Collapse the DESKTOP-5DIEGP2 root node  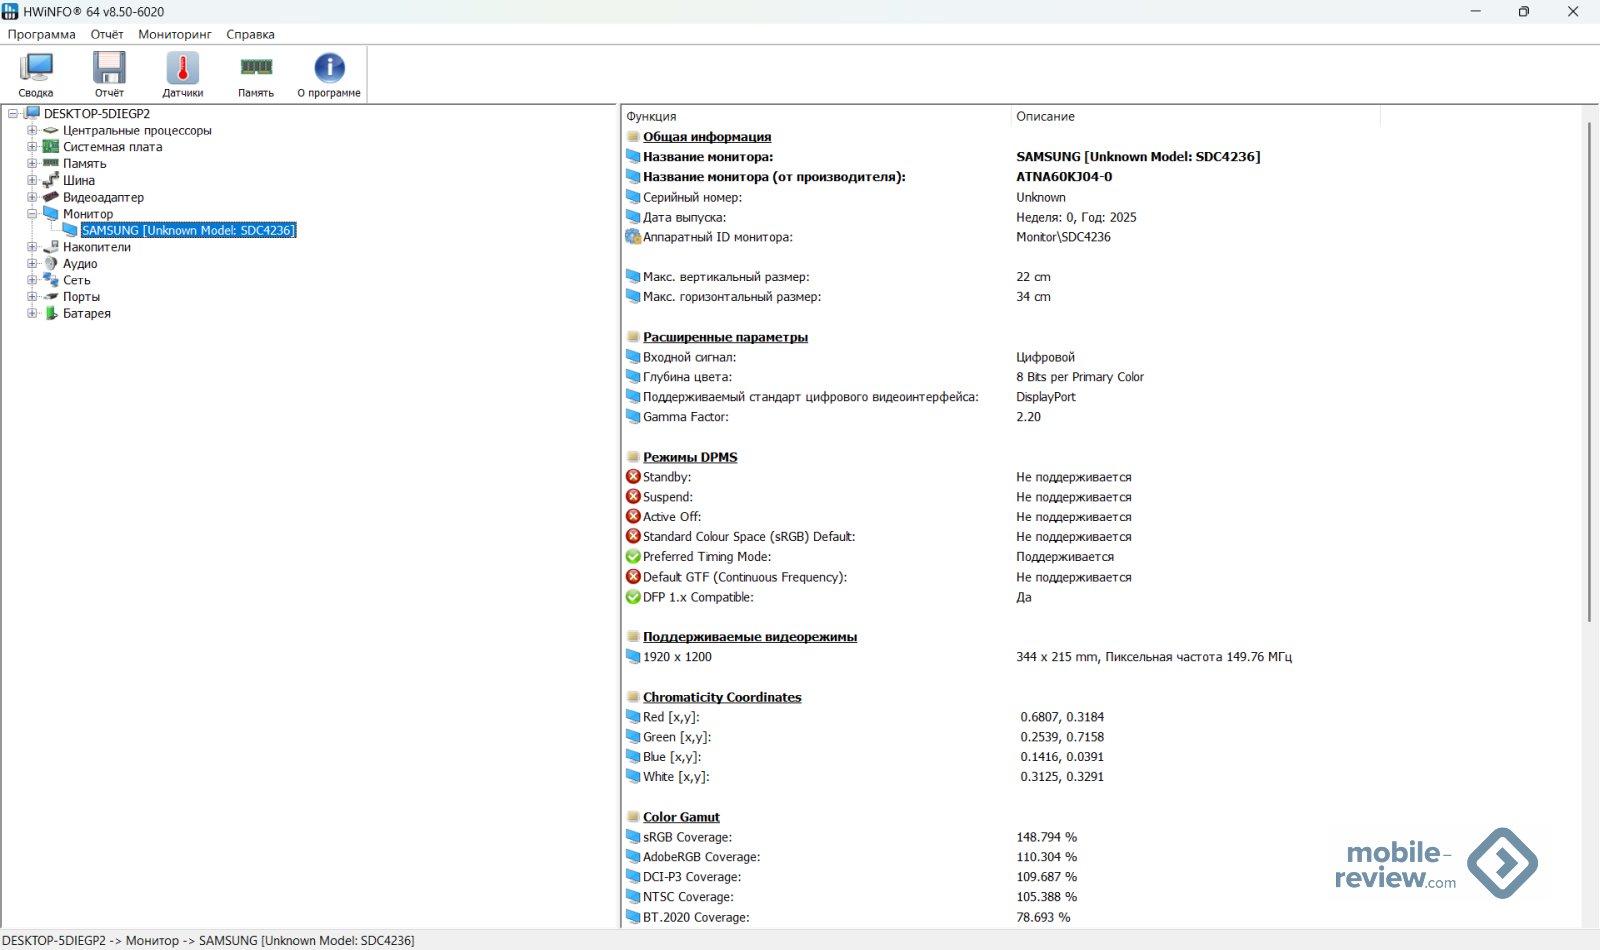click(13, 113)
